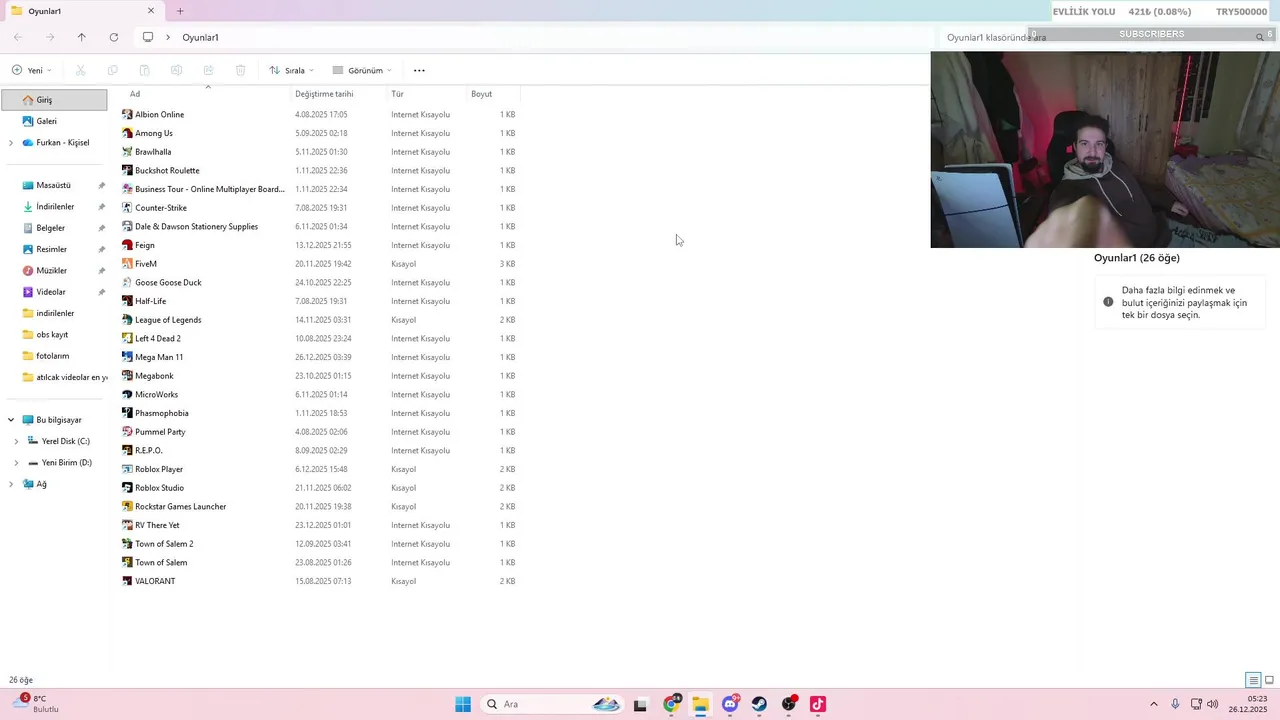Select the Among Us shortcut icon
The height and width of the screenshot is (720, 1280).
tap(127, 133)
